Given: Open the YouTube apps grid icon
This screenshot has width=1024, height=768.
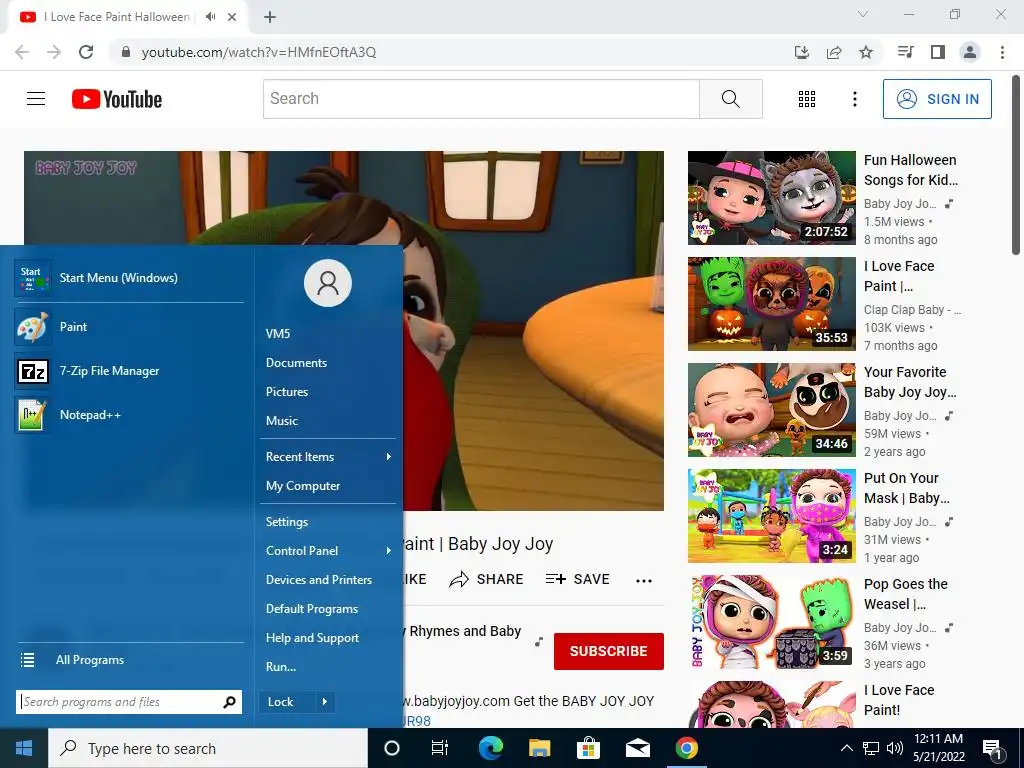Looking at the screenshot, I should click(807, 99).
